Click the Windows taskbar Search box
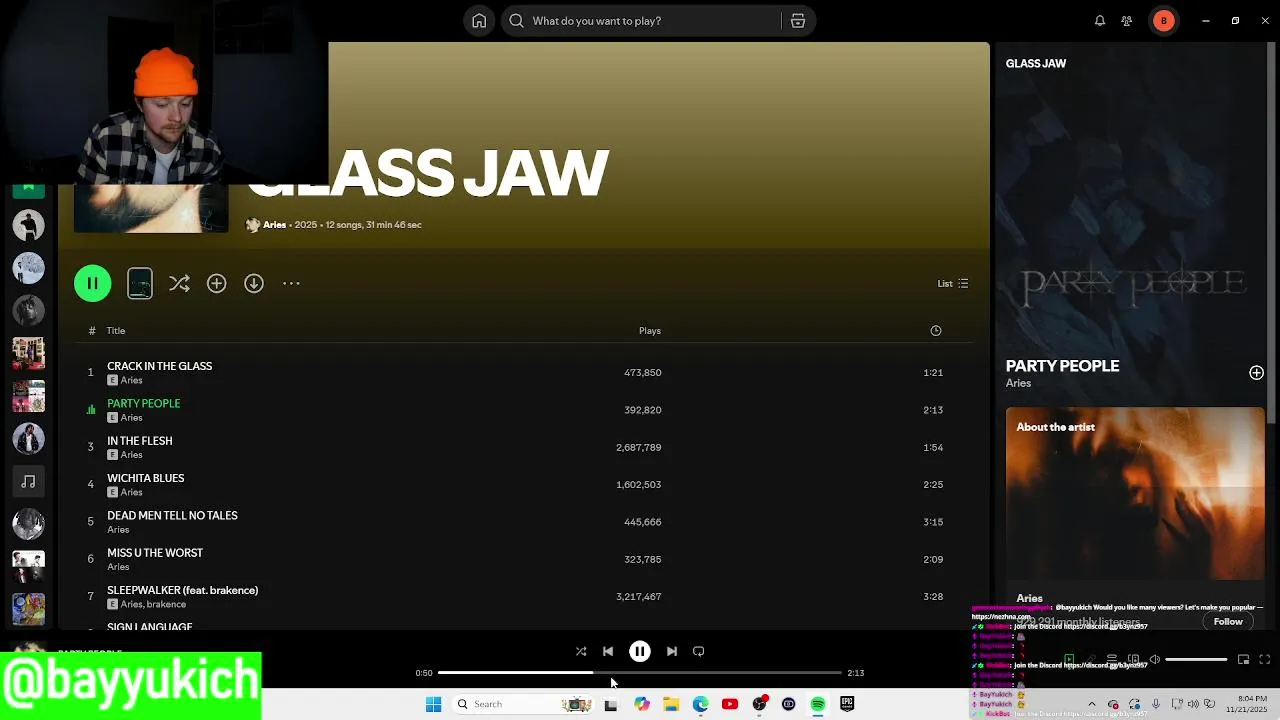 pos(525,704)
